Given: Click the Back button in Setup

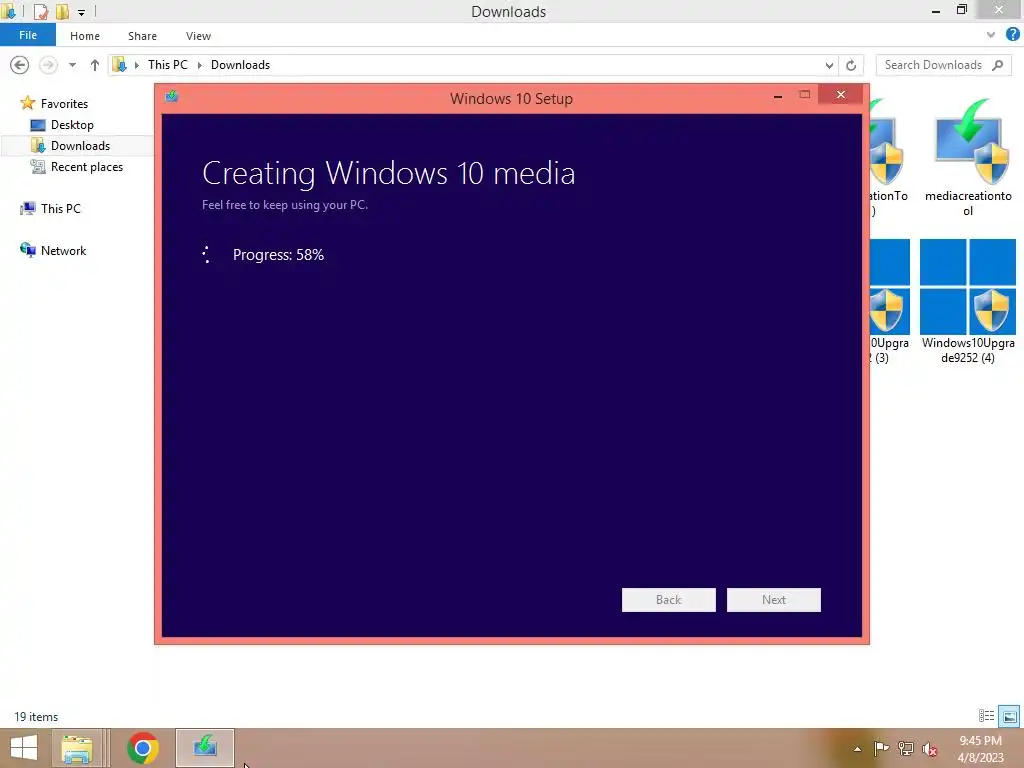Looking at the screenshot, I should [668, 600].
